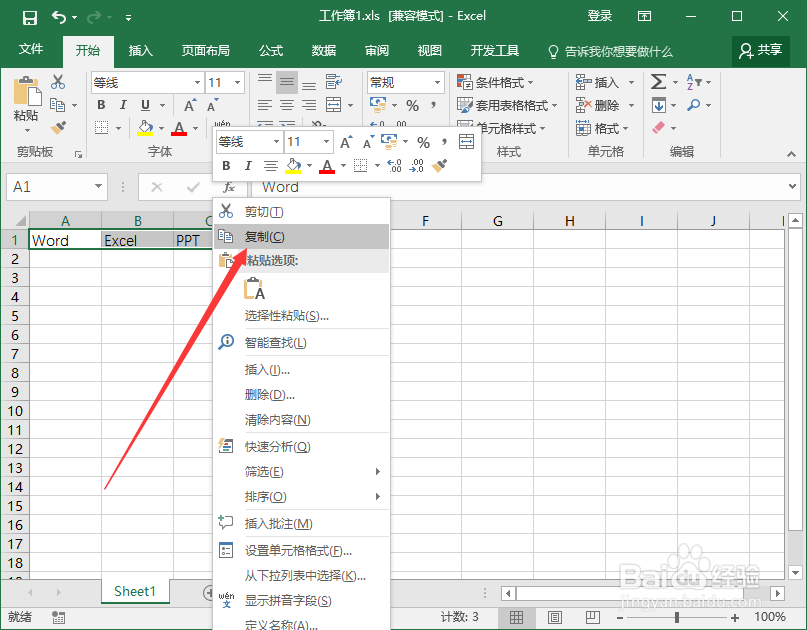The width and height of the screenshot is (807, 630).
Task: Toggle align right in ribbon alignment group
Action: tap(309, 106)
